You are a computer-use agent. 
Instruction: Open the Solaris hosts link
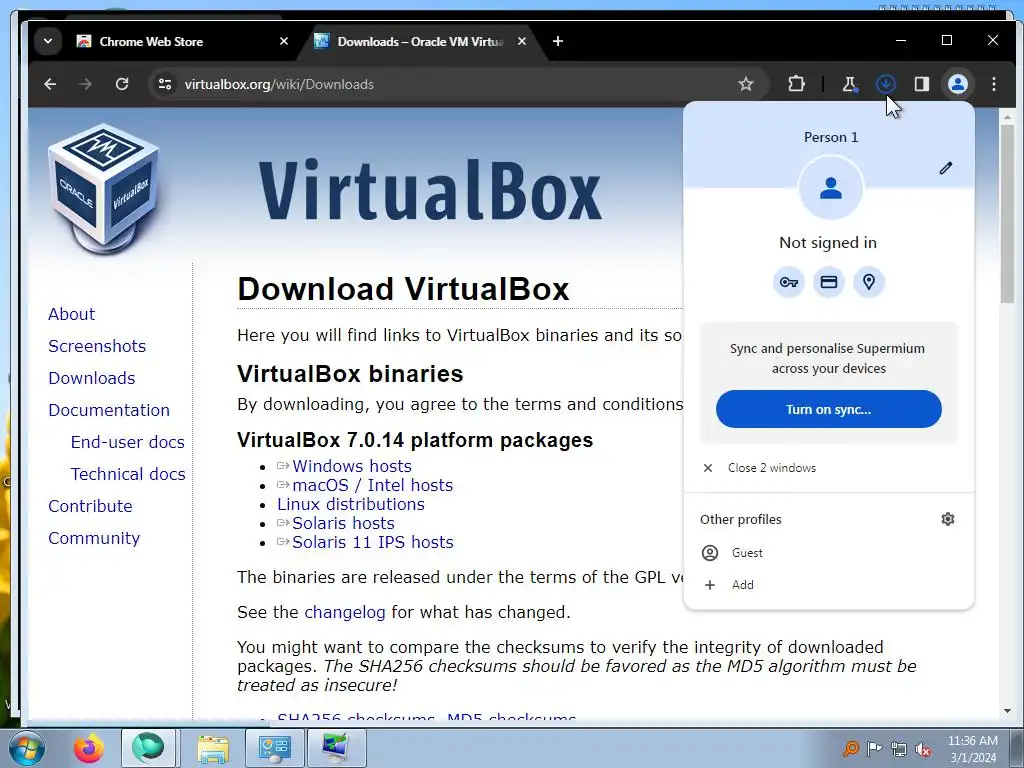(x=344, y=523)
